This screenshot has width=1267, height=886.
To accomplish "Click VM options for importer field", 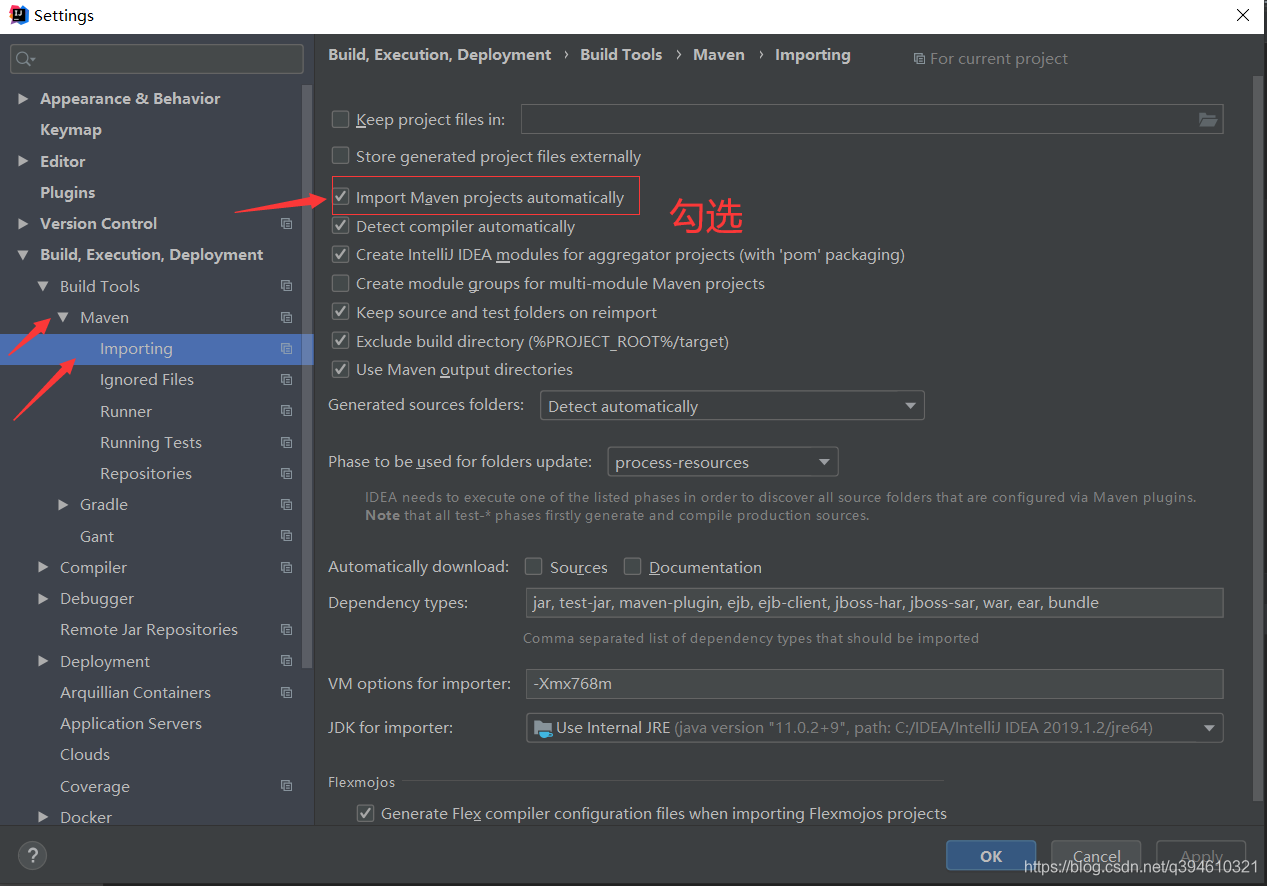I will [x=875, y=684].
